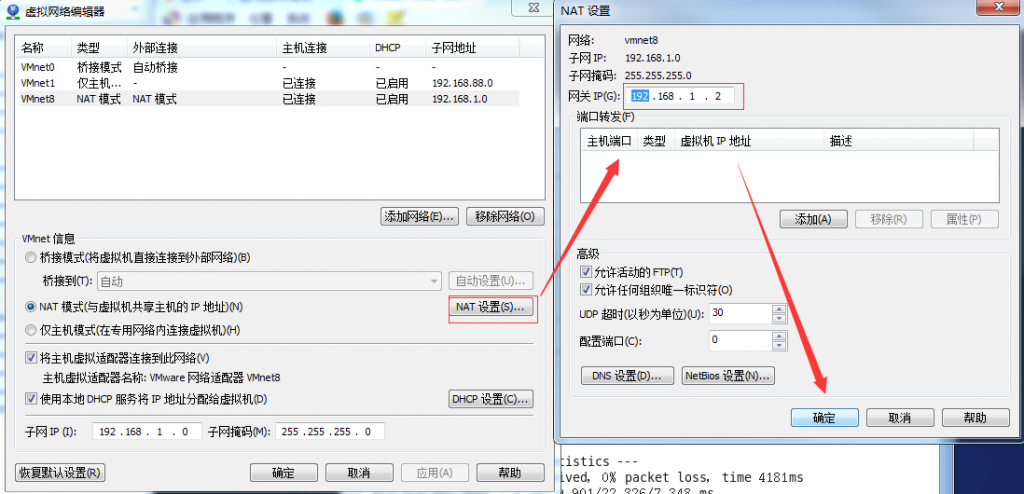1024x494 pixels.
Task: Click 恢复默认设置(R) button
Action: [60, 472]
